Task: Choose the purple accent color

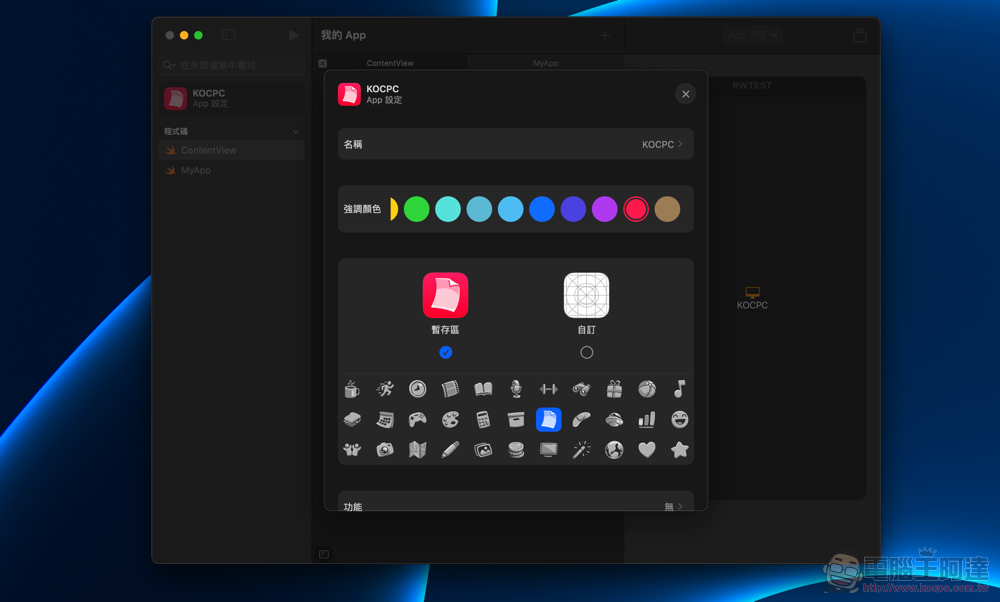Action: click(605, 209)
